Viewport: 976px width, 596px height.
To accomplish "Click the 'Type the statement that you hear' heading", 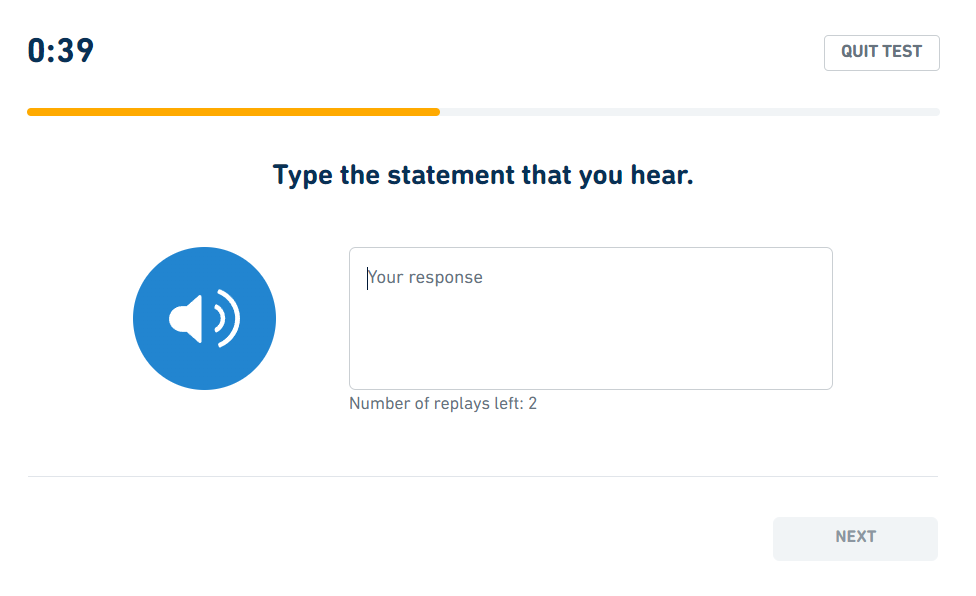I will click(x=483, y=175).
